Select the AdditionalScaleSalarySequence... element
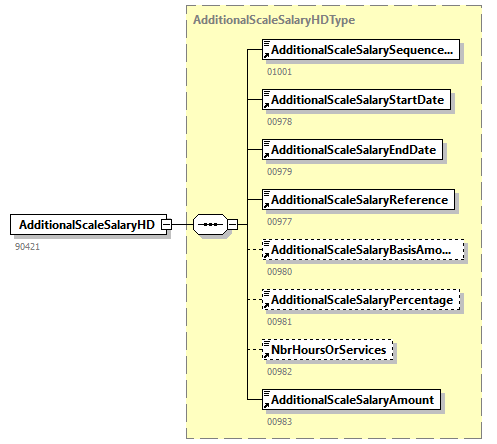 (x=361, y=50)
